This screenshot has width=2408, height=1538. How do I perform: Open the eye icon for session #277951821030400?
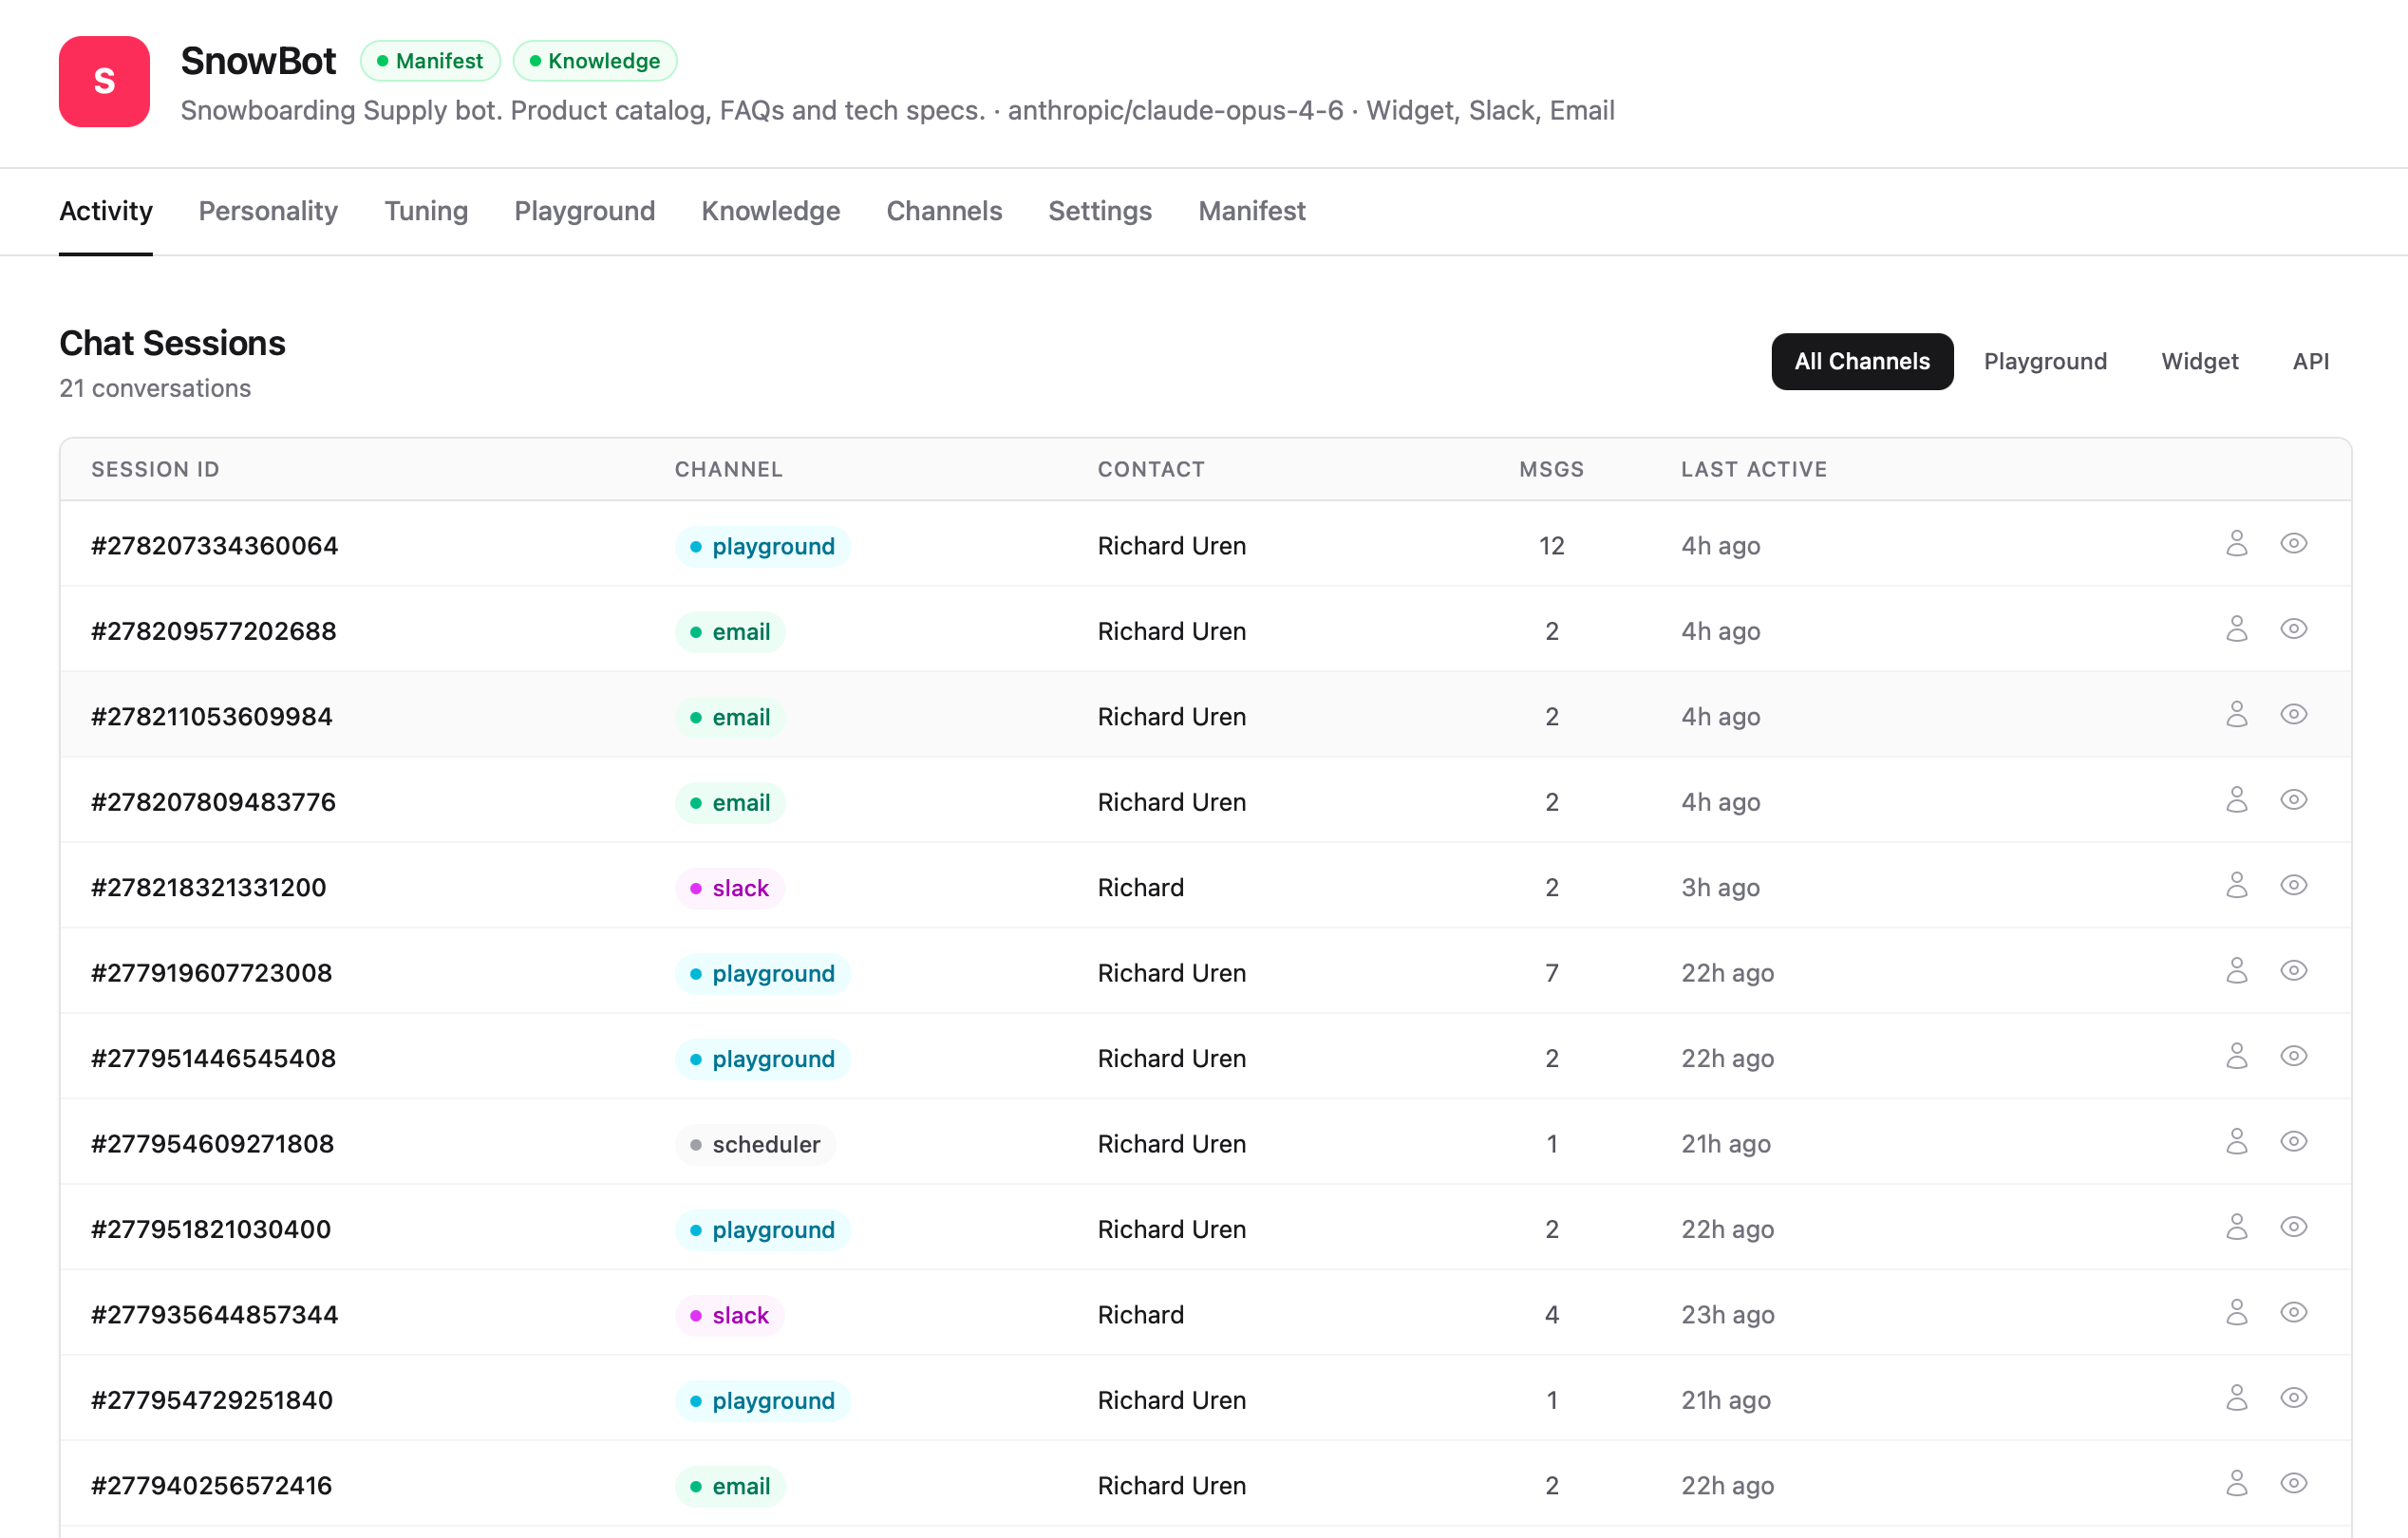pyautogui.click(x=2294, y=1228)
